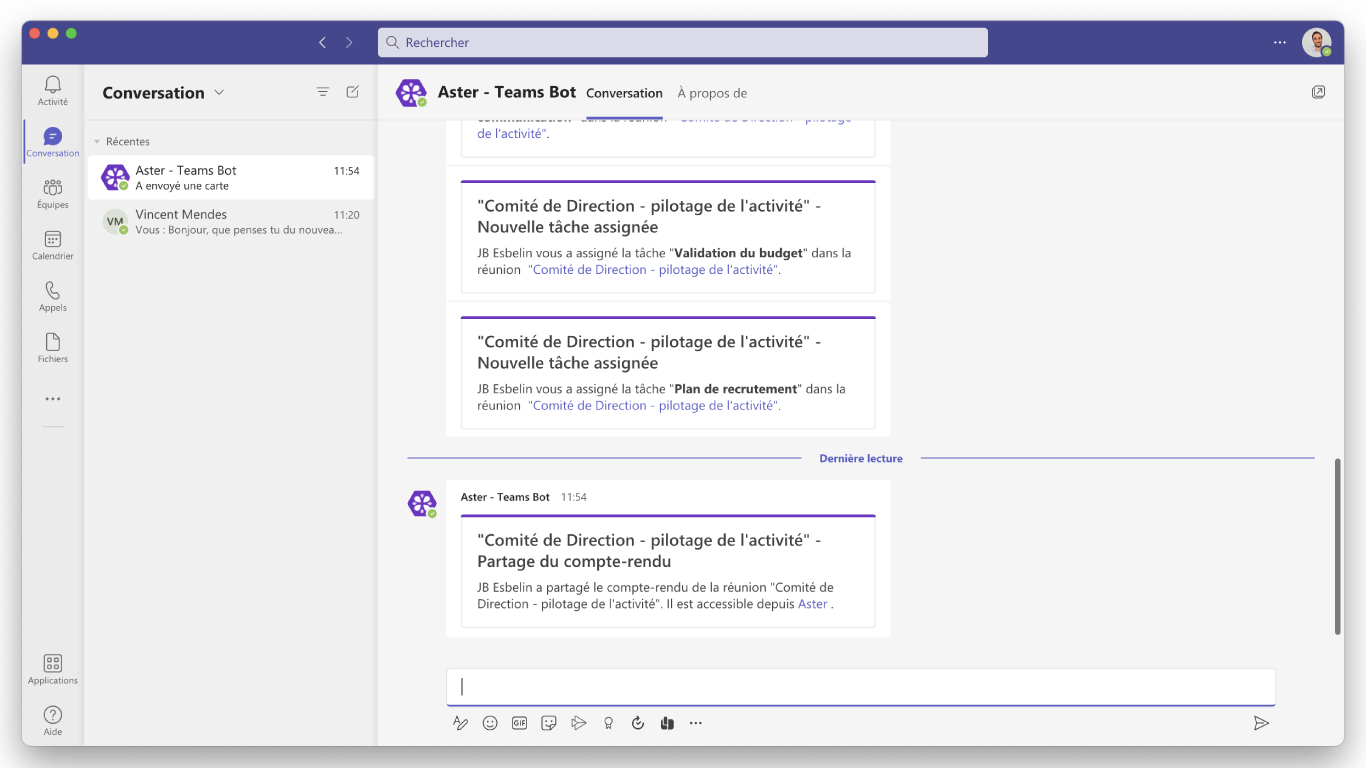
Task: Click 'A envoyé une carte' preview text
Action: pos(182,186)
